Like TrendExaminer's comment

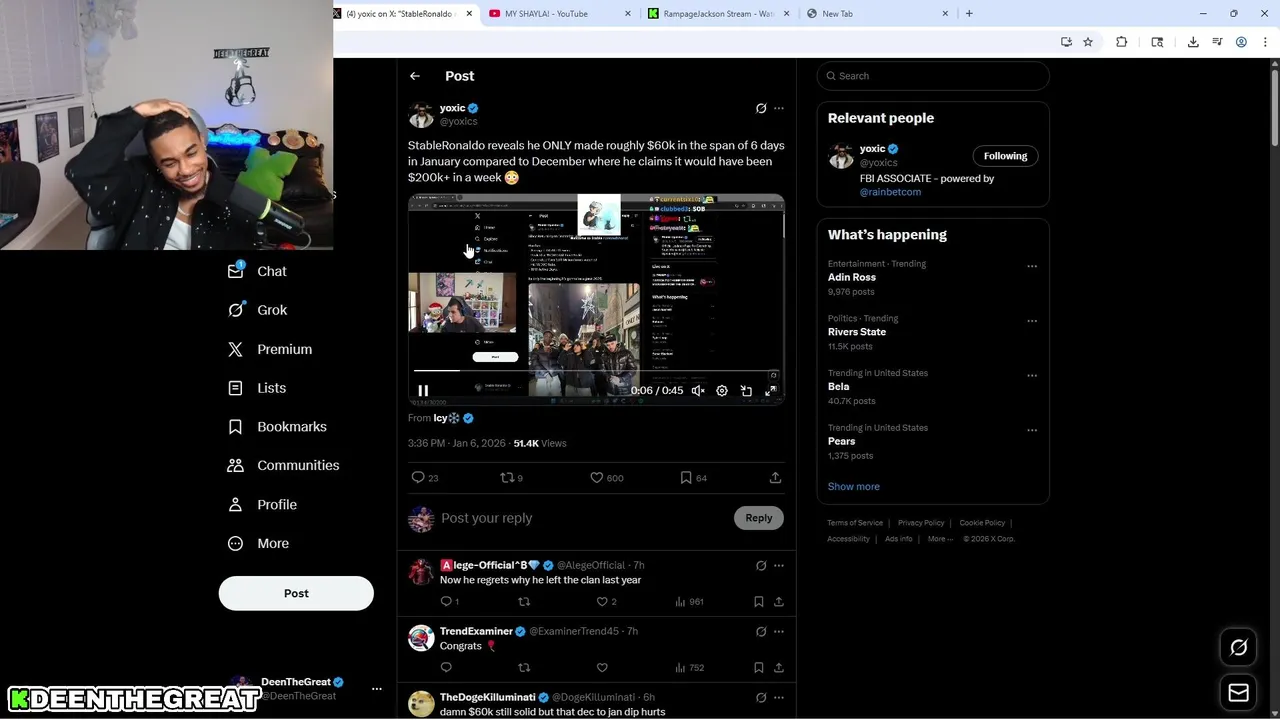tap(602, 668)
